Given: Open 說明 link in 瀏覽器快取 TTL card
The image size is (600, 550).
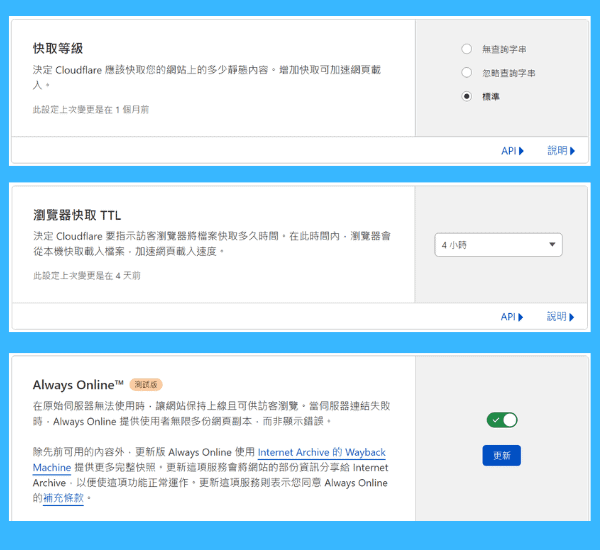Looking at the screenshot, I should (x=561, y=317).
